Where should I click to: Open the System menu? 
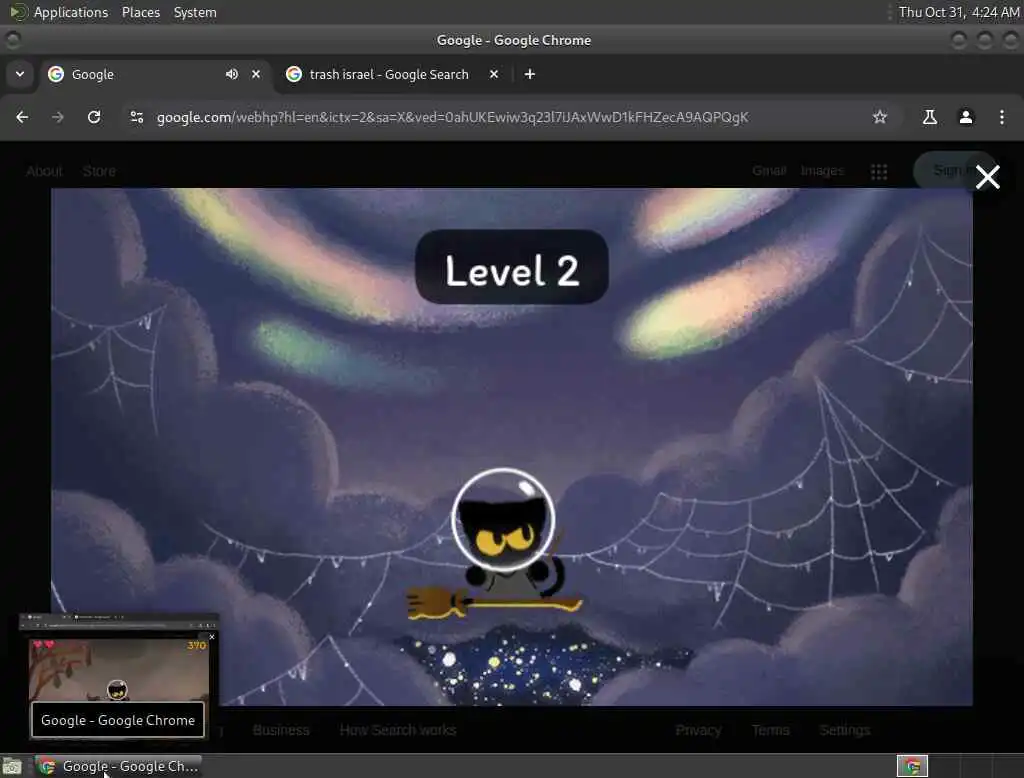(x=195, y=12)
